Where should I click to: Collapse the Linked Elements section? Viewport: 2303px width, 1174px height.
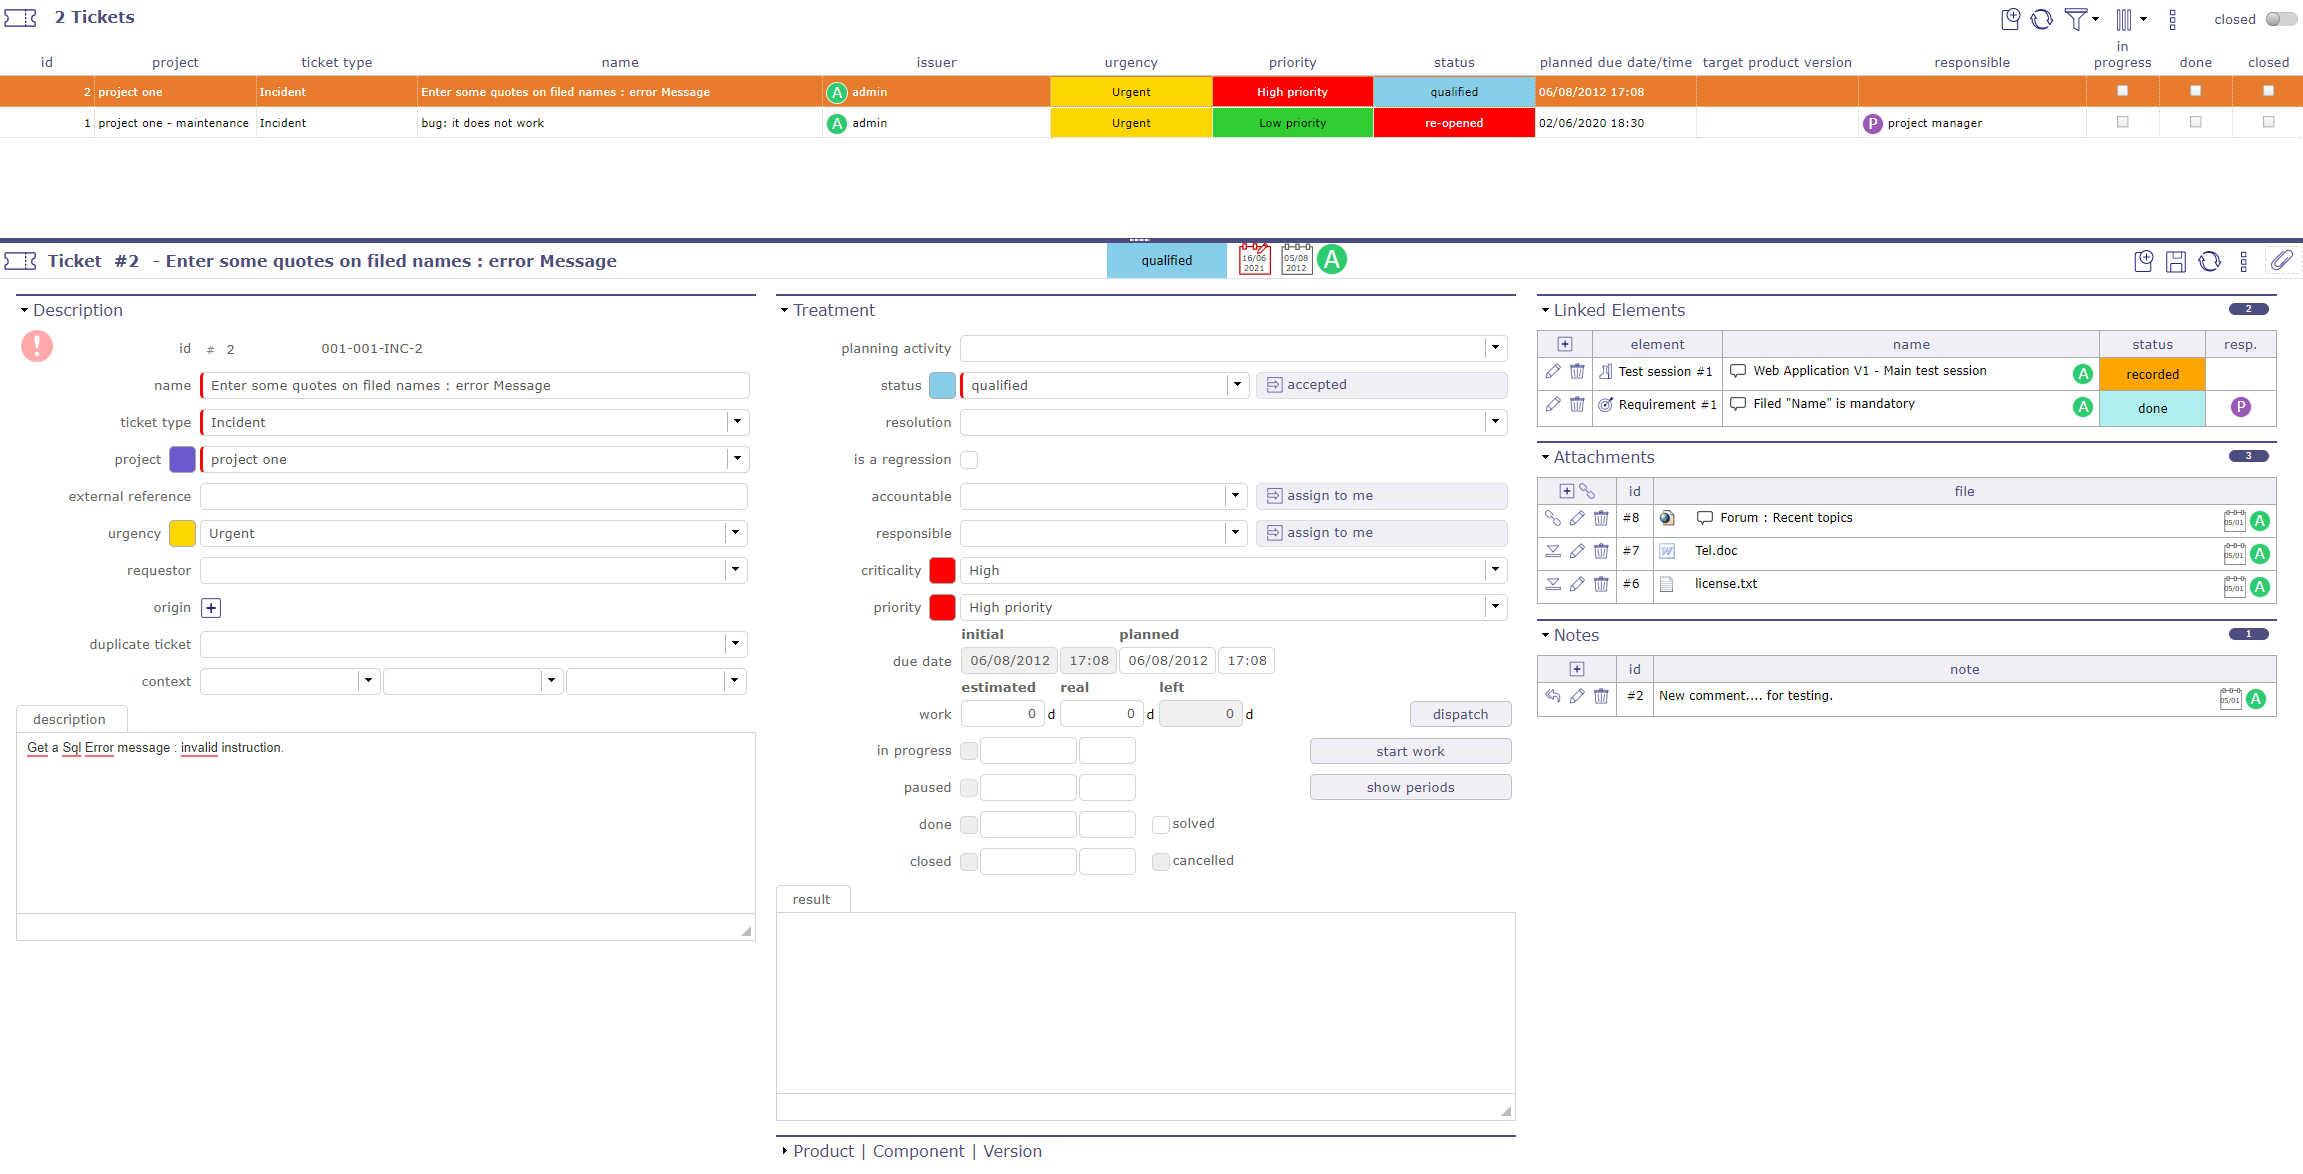pyautogui.click(x=1545, y=310)
